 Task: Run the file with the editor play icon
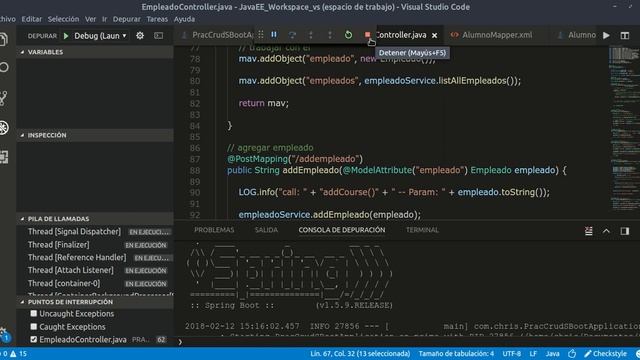(606, 36)
